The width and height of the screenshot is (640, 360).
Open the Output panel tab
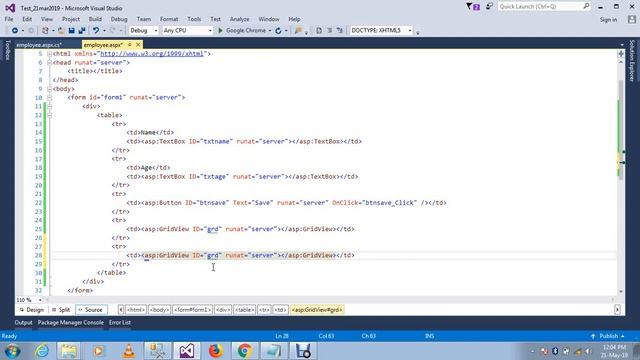pos(23,322)
